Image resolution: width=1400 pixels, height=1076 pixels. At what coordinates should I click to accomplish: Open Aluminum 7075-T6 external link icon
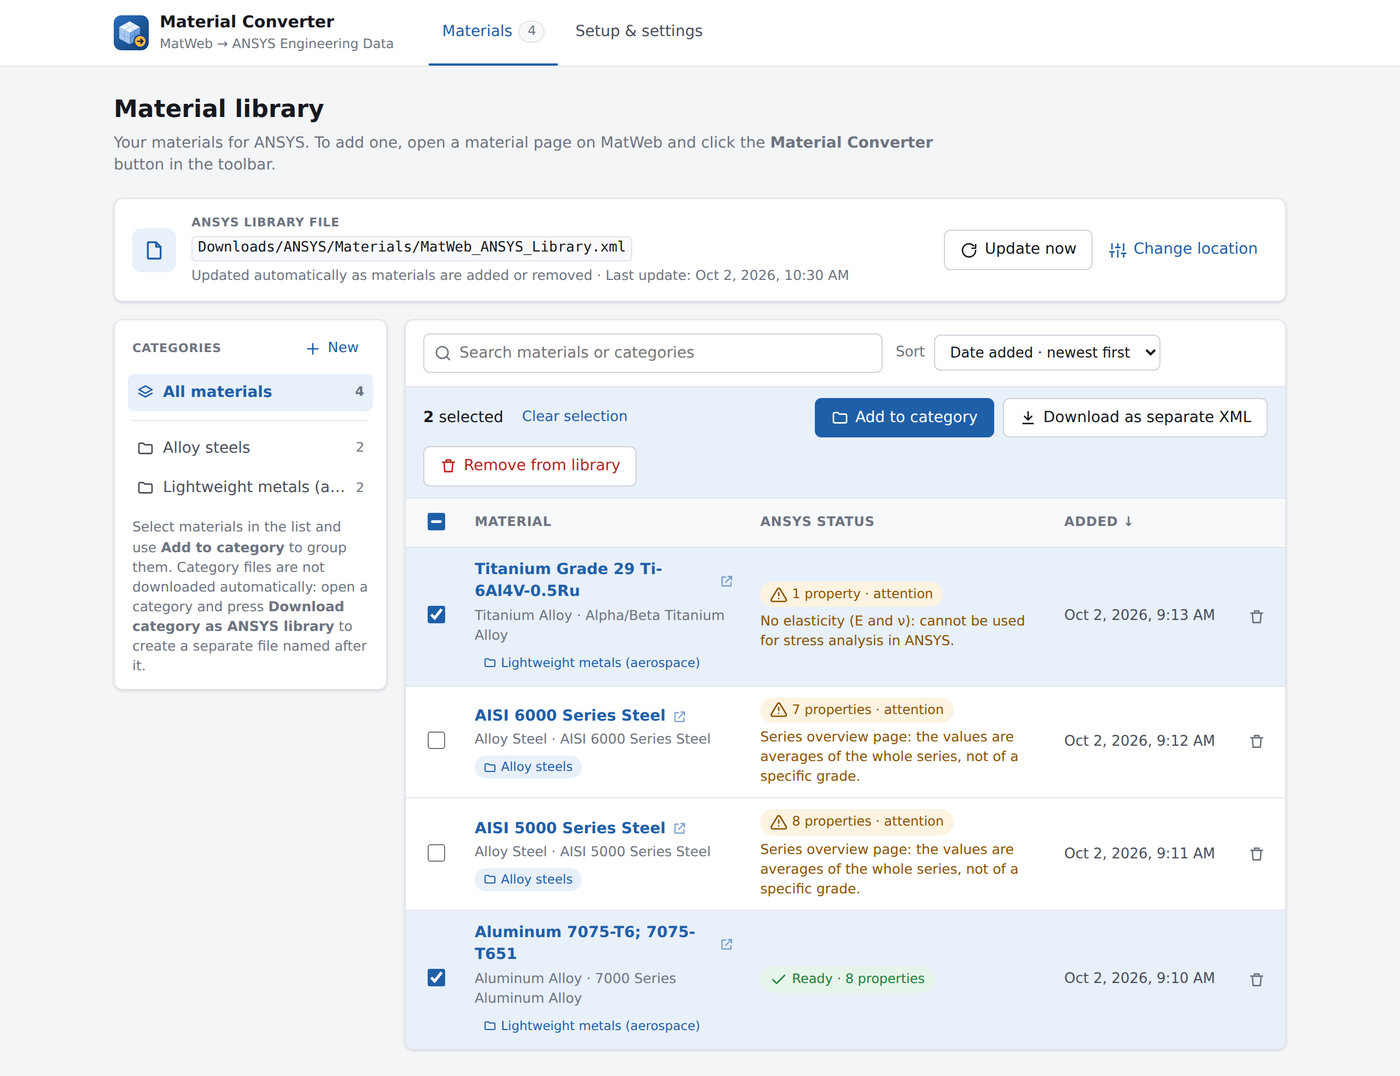coord(727,944)
